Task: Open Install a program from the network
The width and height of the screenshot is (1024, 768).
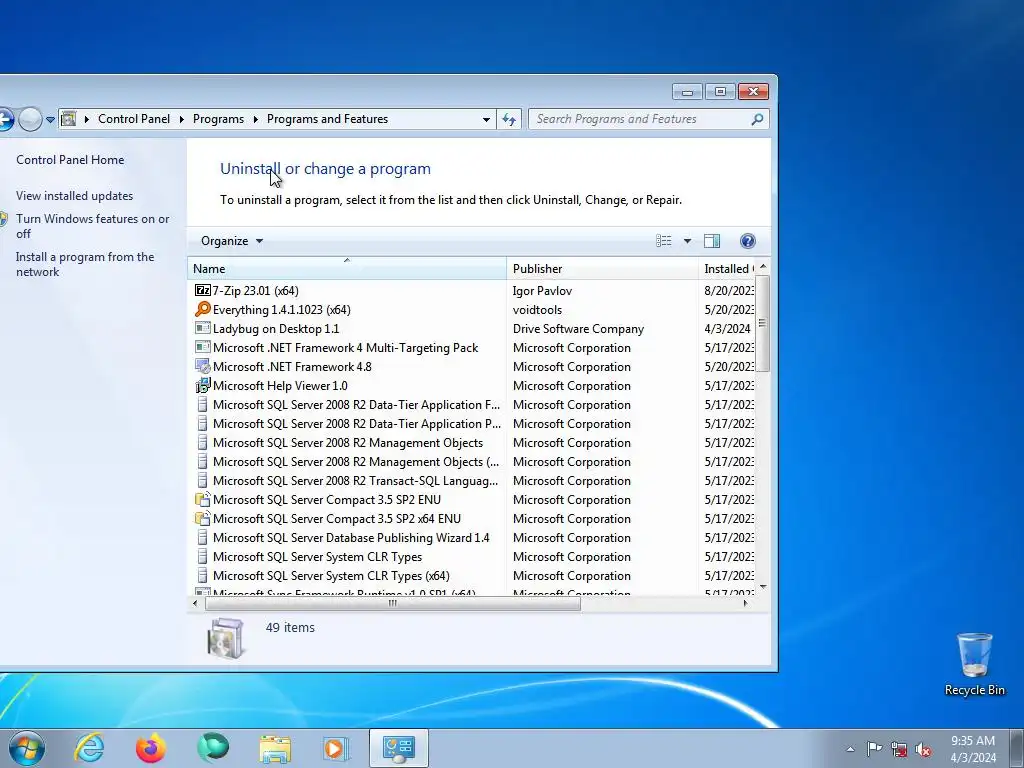Action: pos(85,264)
